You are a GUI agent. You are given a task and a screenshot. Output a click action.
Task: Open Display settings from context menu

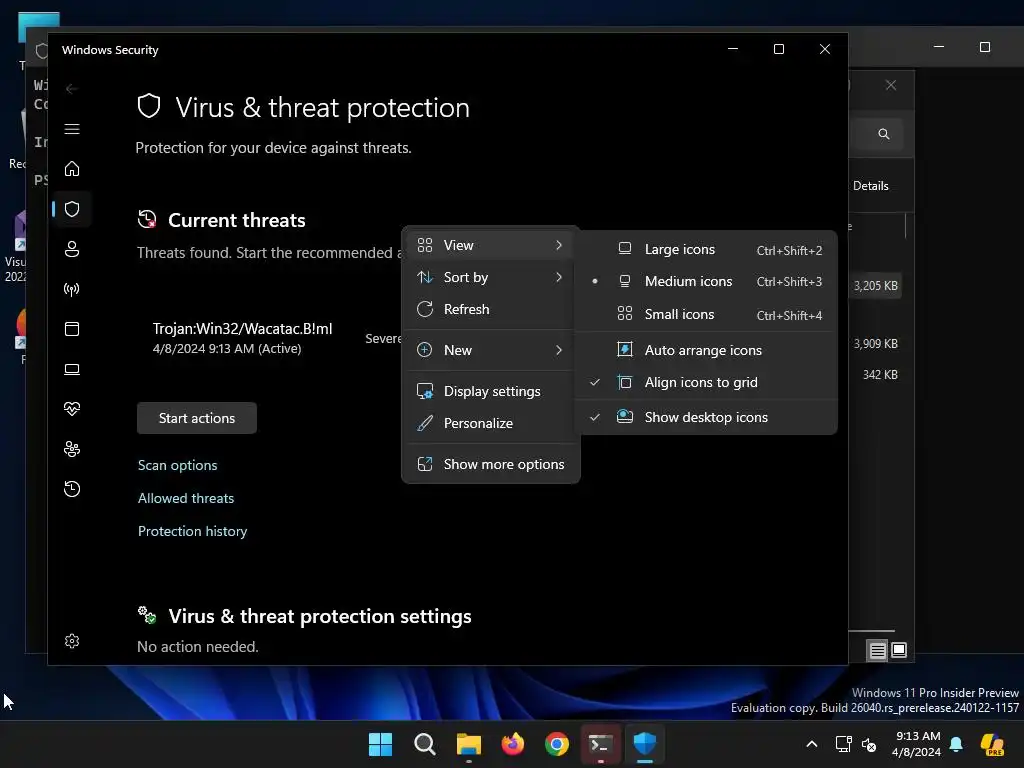(x=490, y=391)
